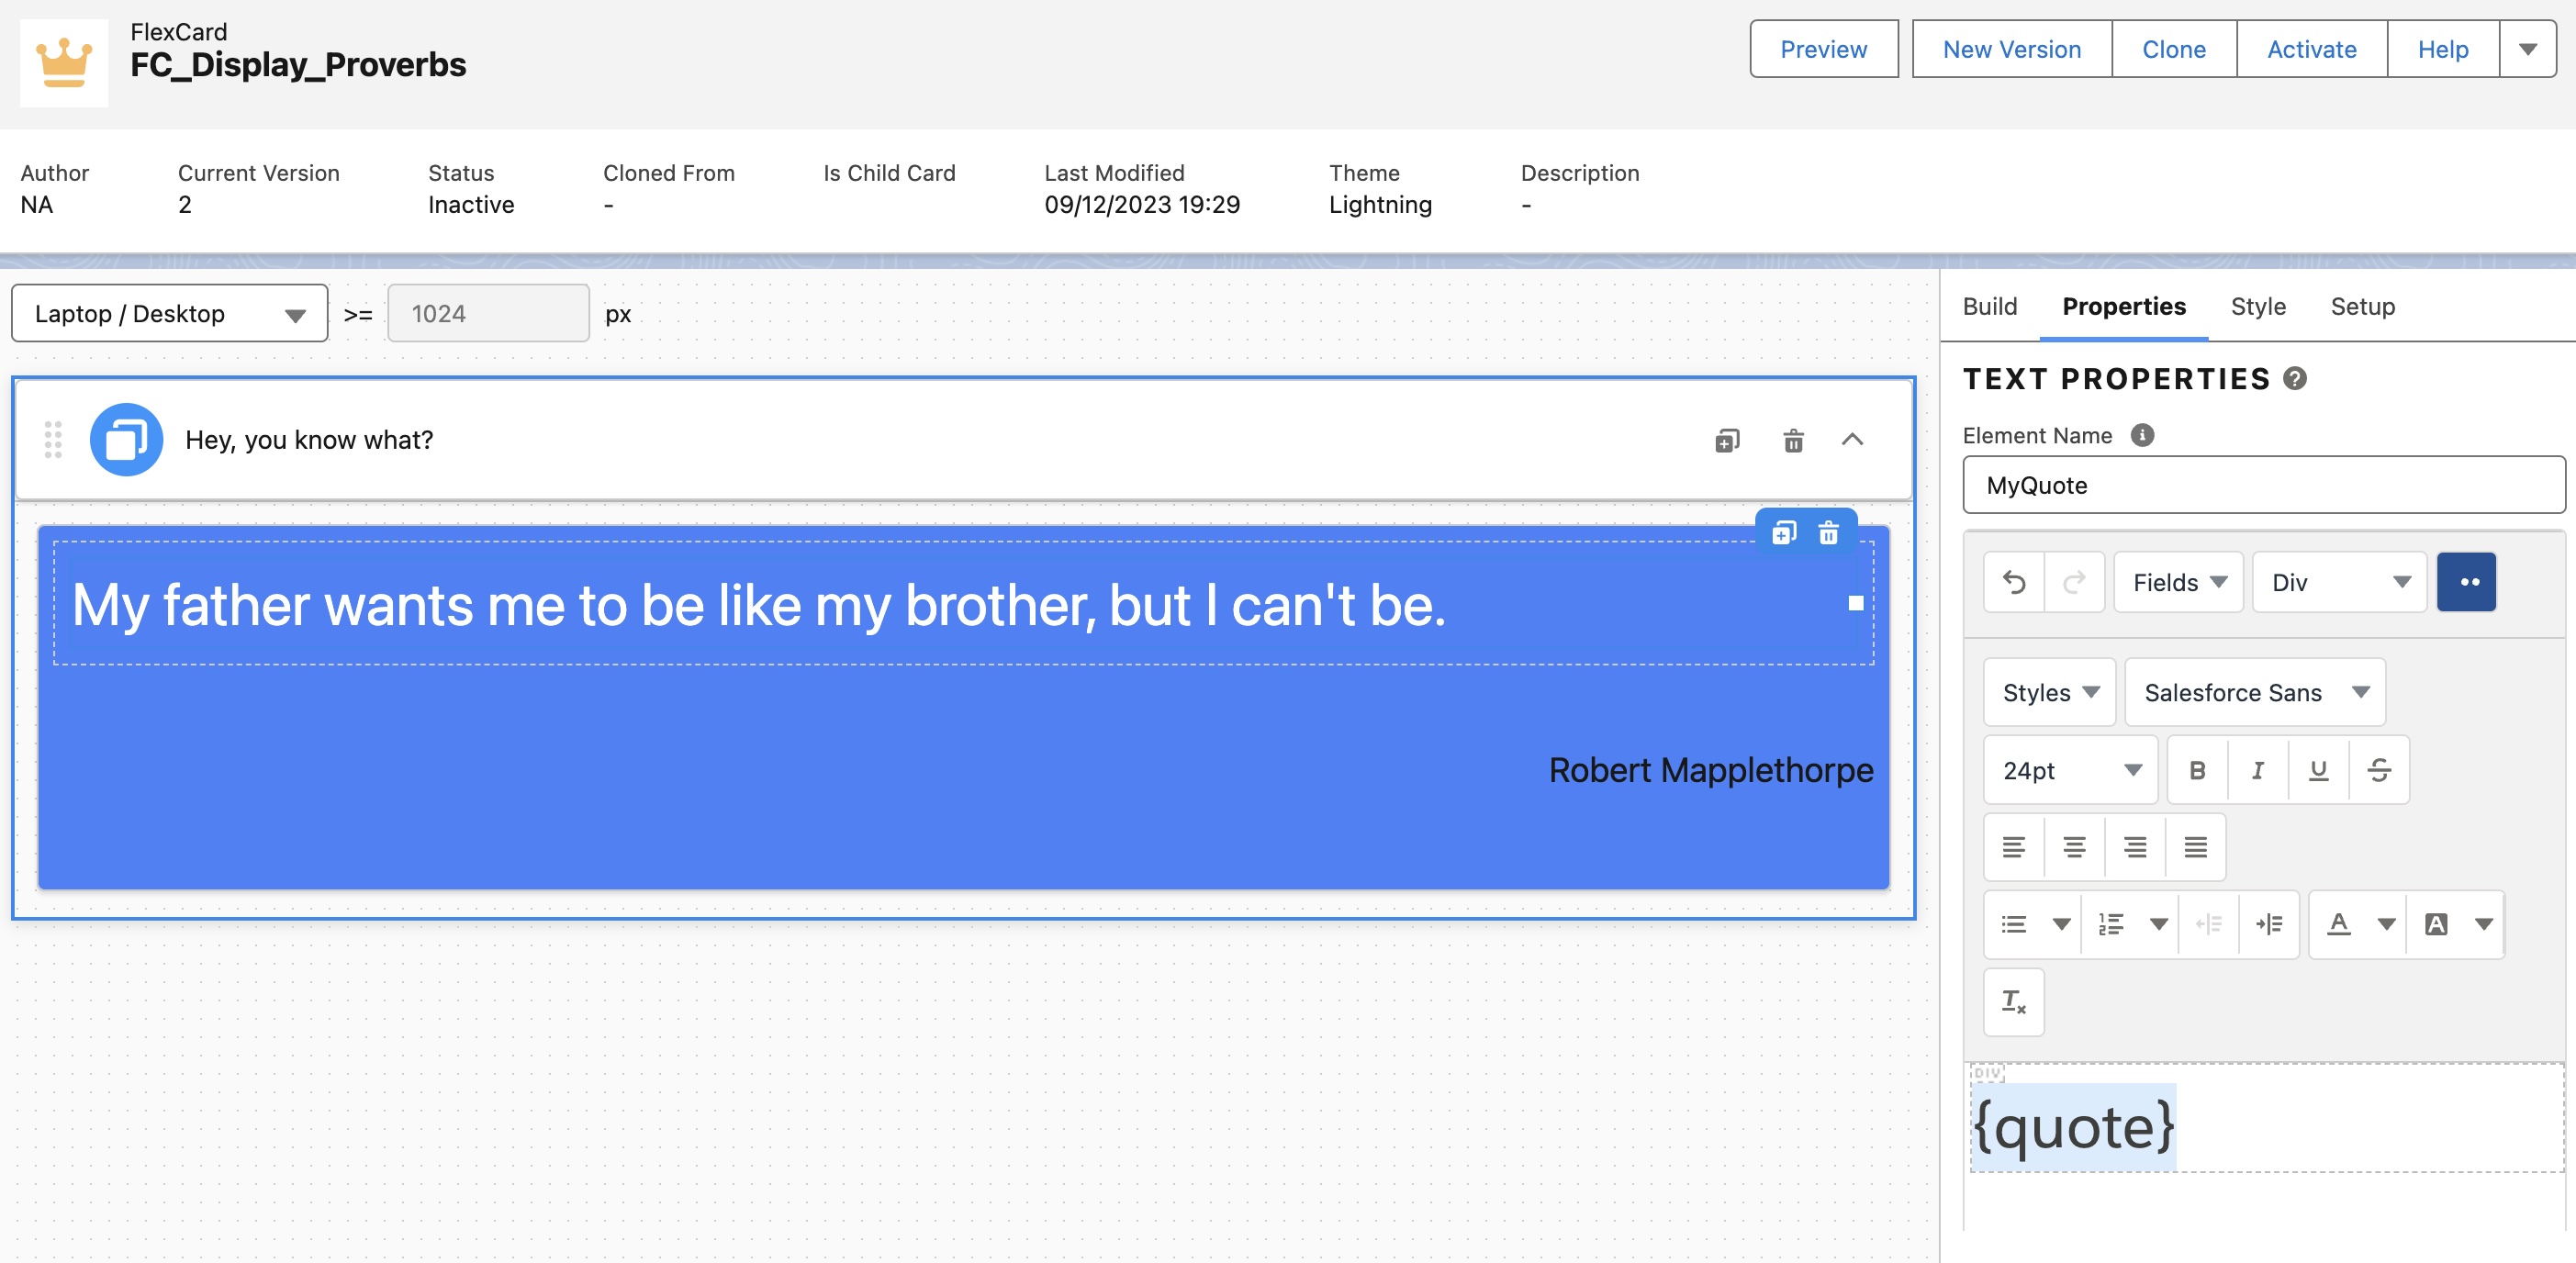The width and height of the screenshot is (2576, 1263).
Task: Open the Div block format dropdown
Action: pos(2339,582)
